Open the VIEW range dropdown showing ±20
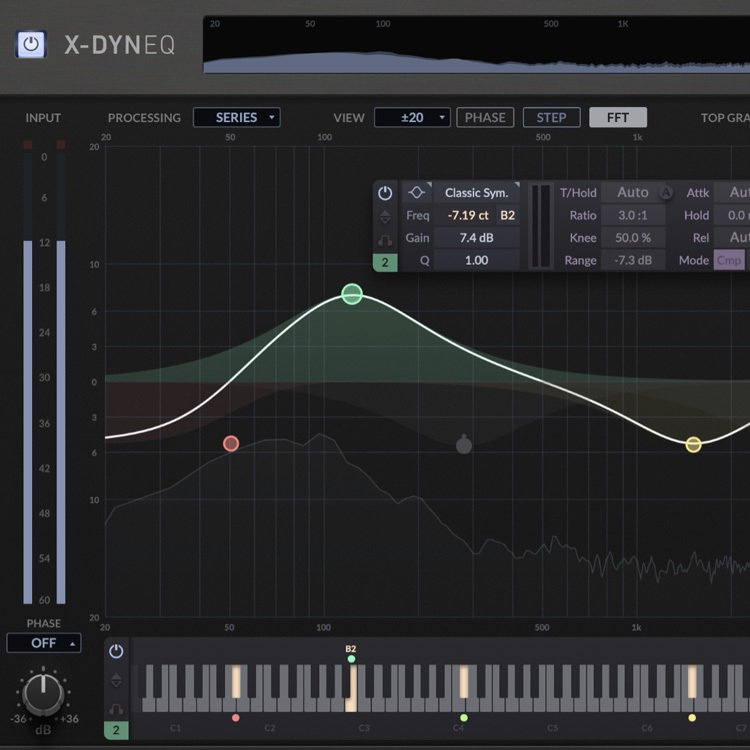The width and height of the screenshot is (750, 750). pos(412,117)
